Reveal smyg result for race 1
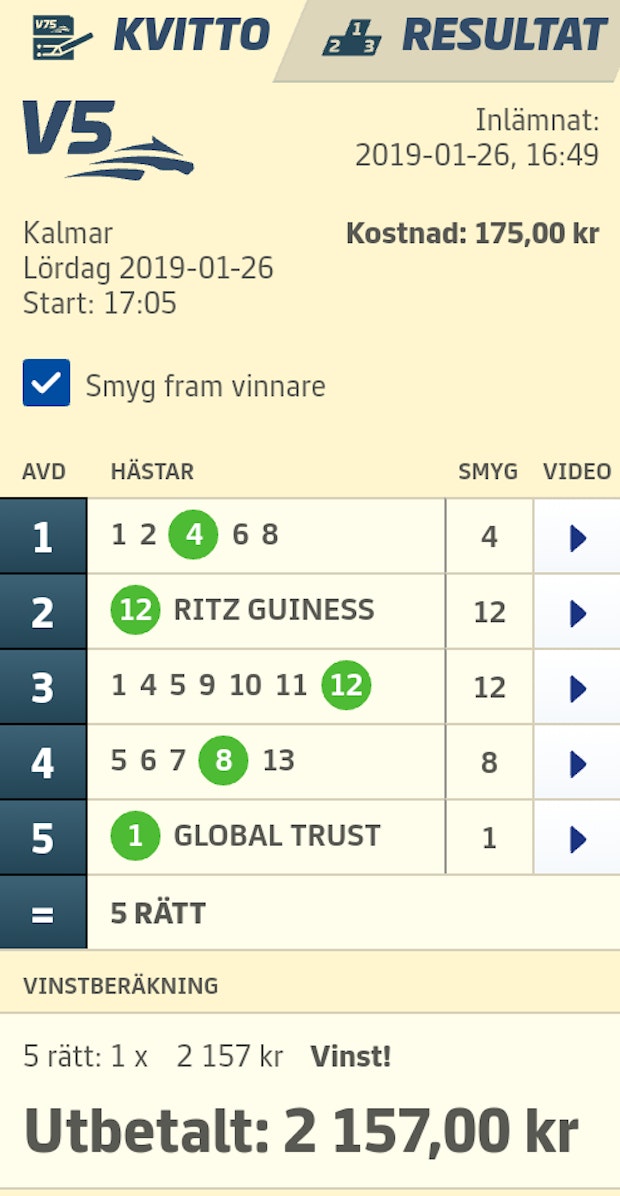This screenshot has height=1196, width=620. coord(489,537)
